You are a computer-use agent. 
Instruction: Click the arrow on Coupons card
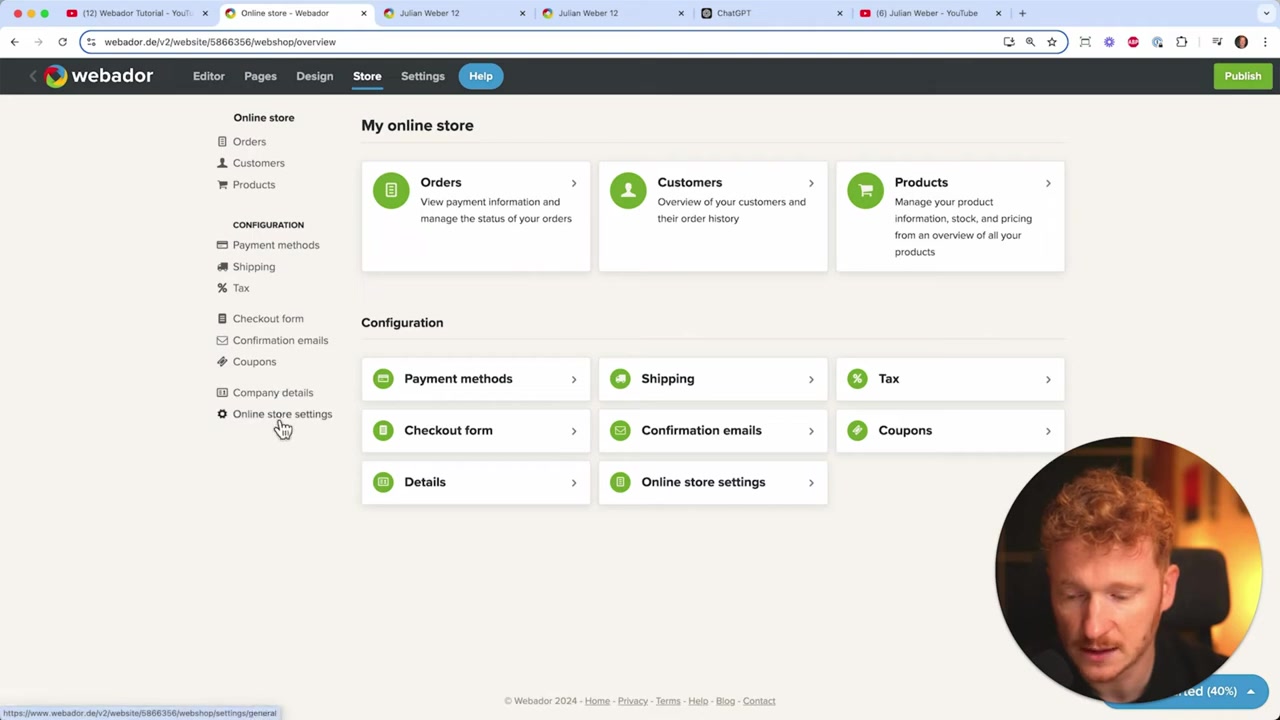click(1048, 431)
